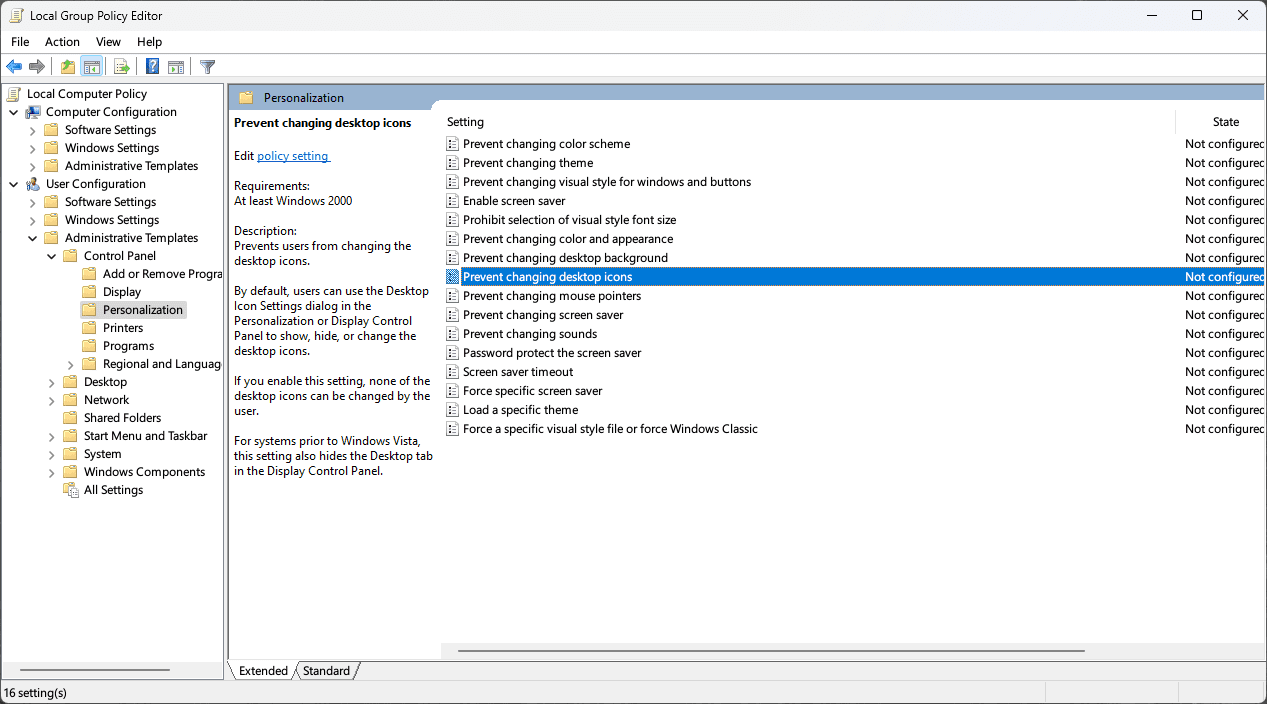Click the Programs folder icon in tree
The image size is (1267, 704).
pos(90,346)
